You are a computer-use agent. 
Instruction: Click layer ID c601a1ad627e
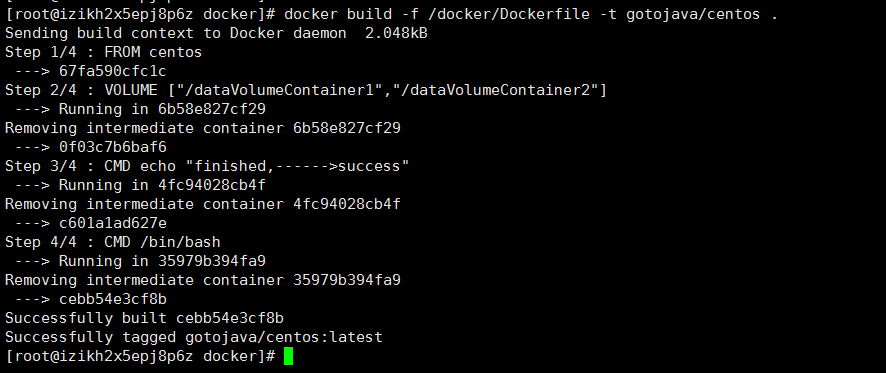click(x=112, y=223)
